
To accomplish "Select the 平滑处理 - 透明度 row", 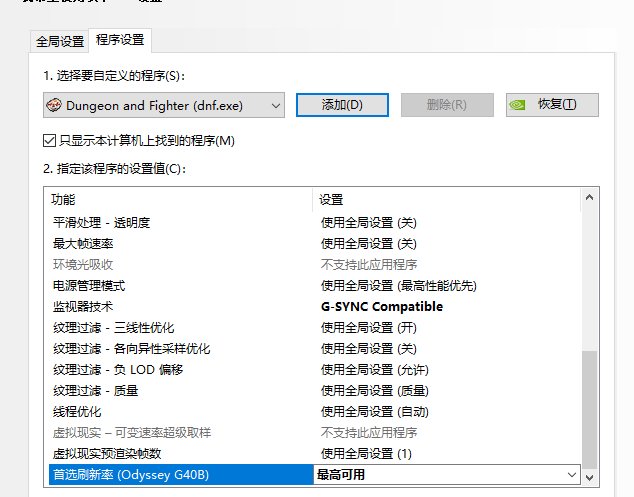I will (315, 222).
